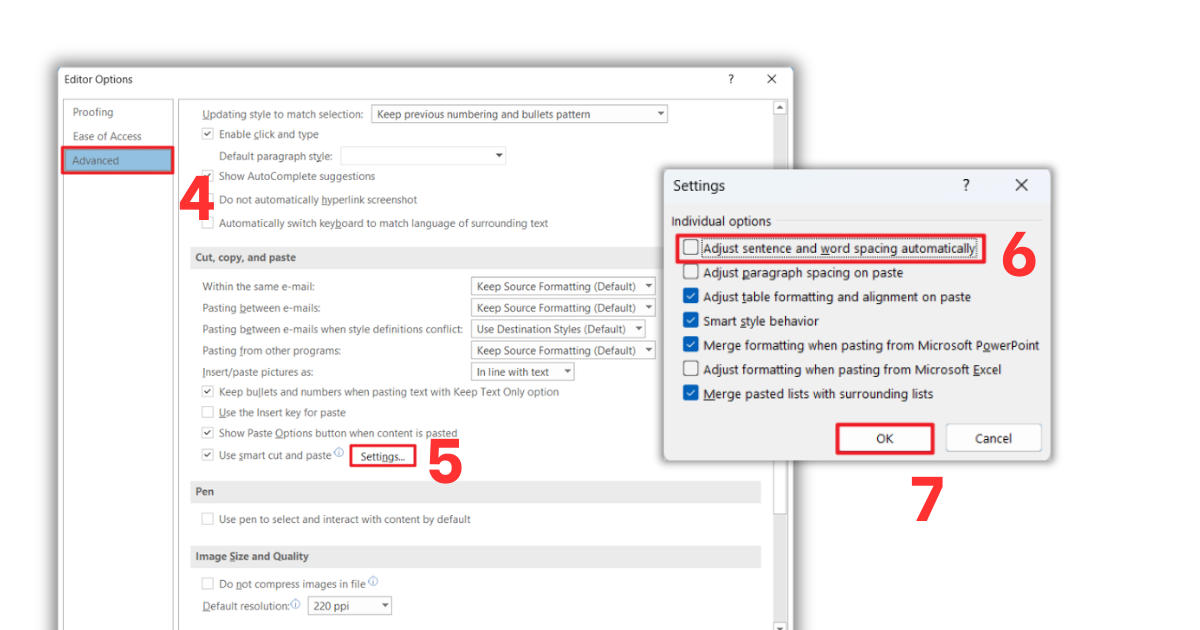The image size is (1200, 630).
Task: Select the Advanced category
Action: [117, 160]
